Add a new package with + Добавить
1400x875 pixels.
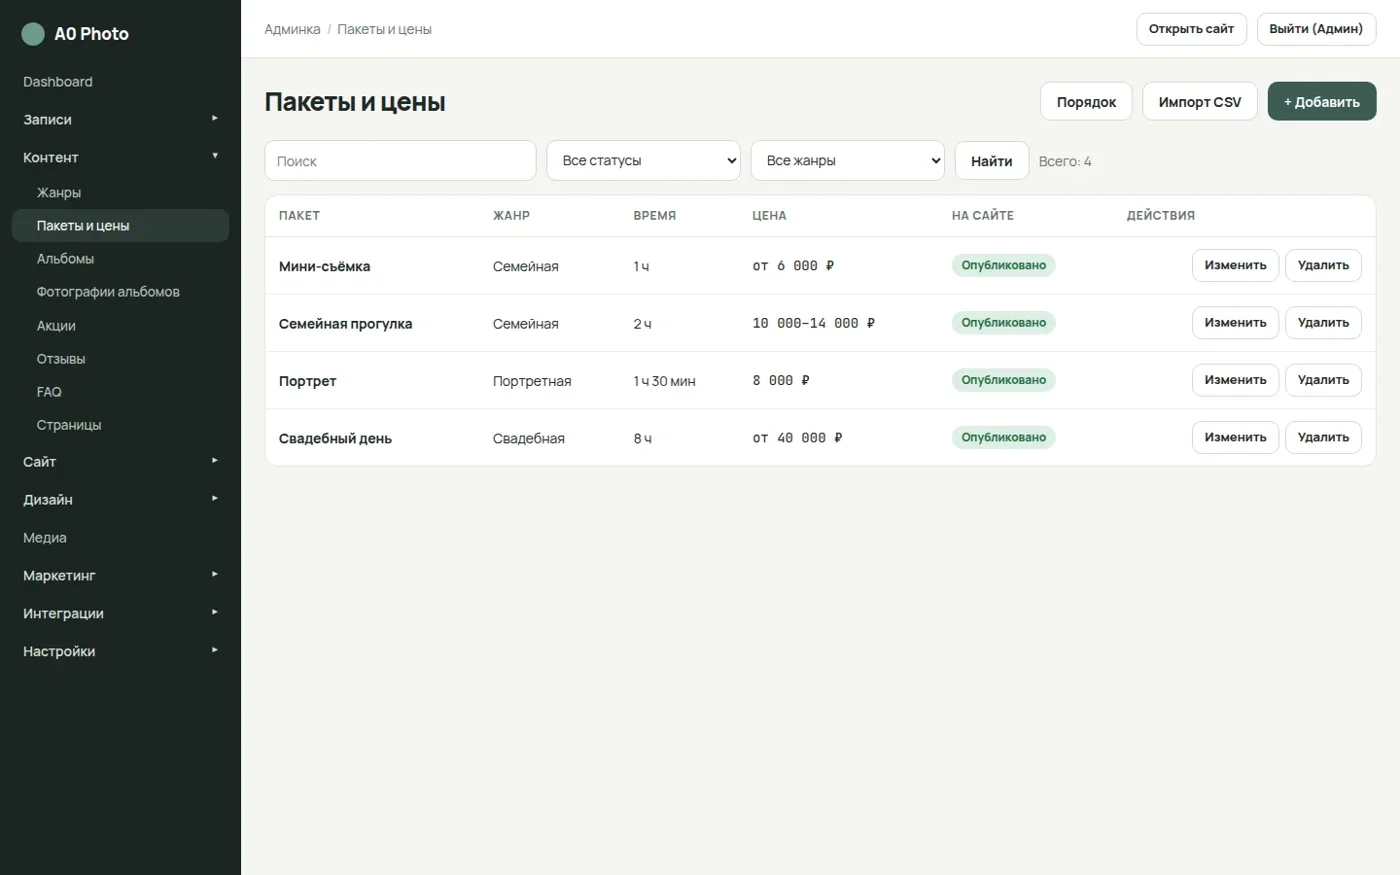pyautogui.click(x=1322, y=102)
